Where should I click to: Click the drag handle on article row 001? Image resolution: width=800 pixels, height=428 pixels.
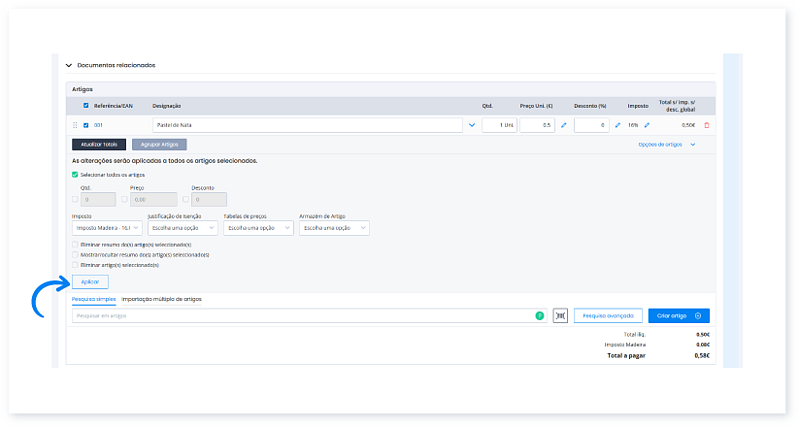(x=75, y=125)
